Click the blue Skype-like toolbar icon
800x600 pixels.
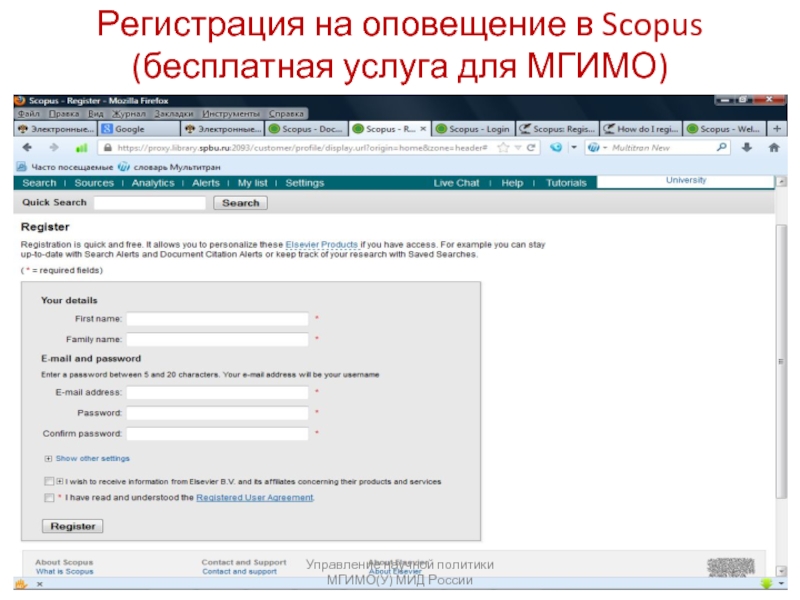tap(556, 147)
